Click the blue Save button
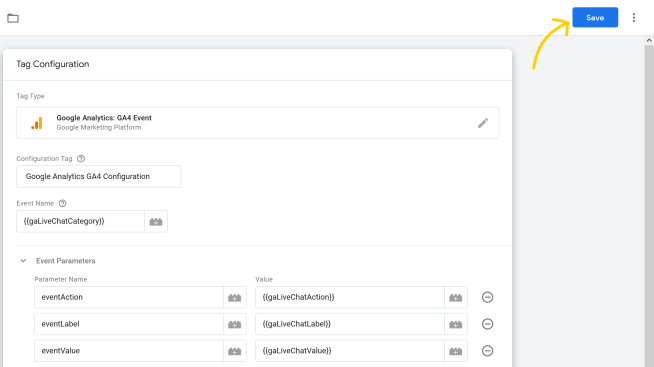Screen dimensions: 654x367 pyautogui.click(x=595, y=18)
